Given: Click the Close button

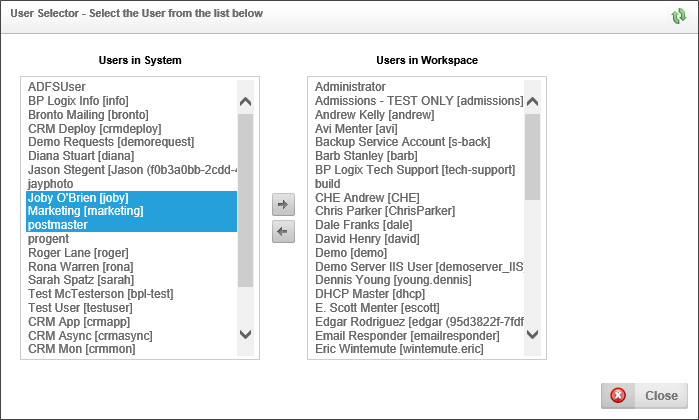Looking at the screenshot, I should click(644, 395).
